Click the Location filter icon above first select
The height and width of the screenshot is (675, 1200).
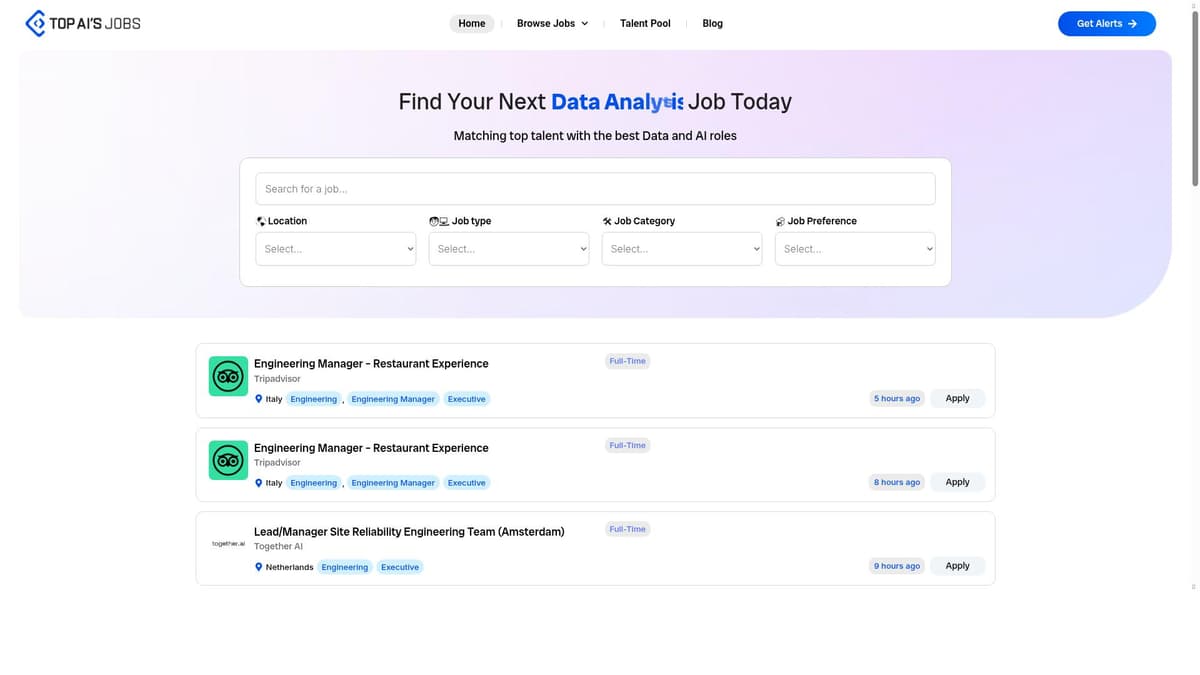(x=261, y=220)
